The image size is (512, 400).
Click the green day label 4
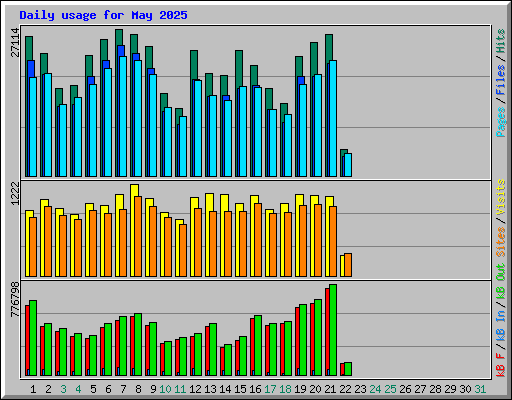(78, 389)
